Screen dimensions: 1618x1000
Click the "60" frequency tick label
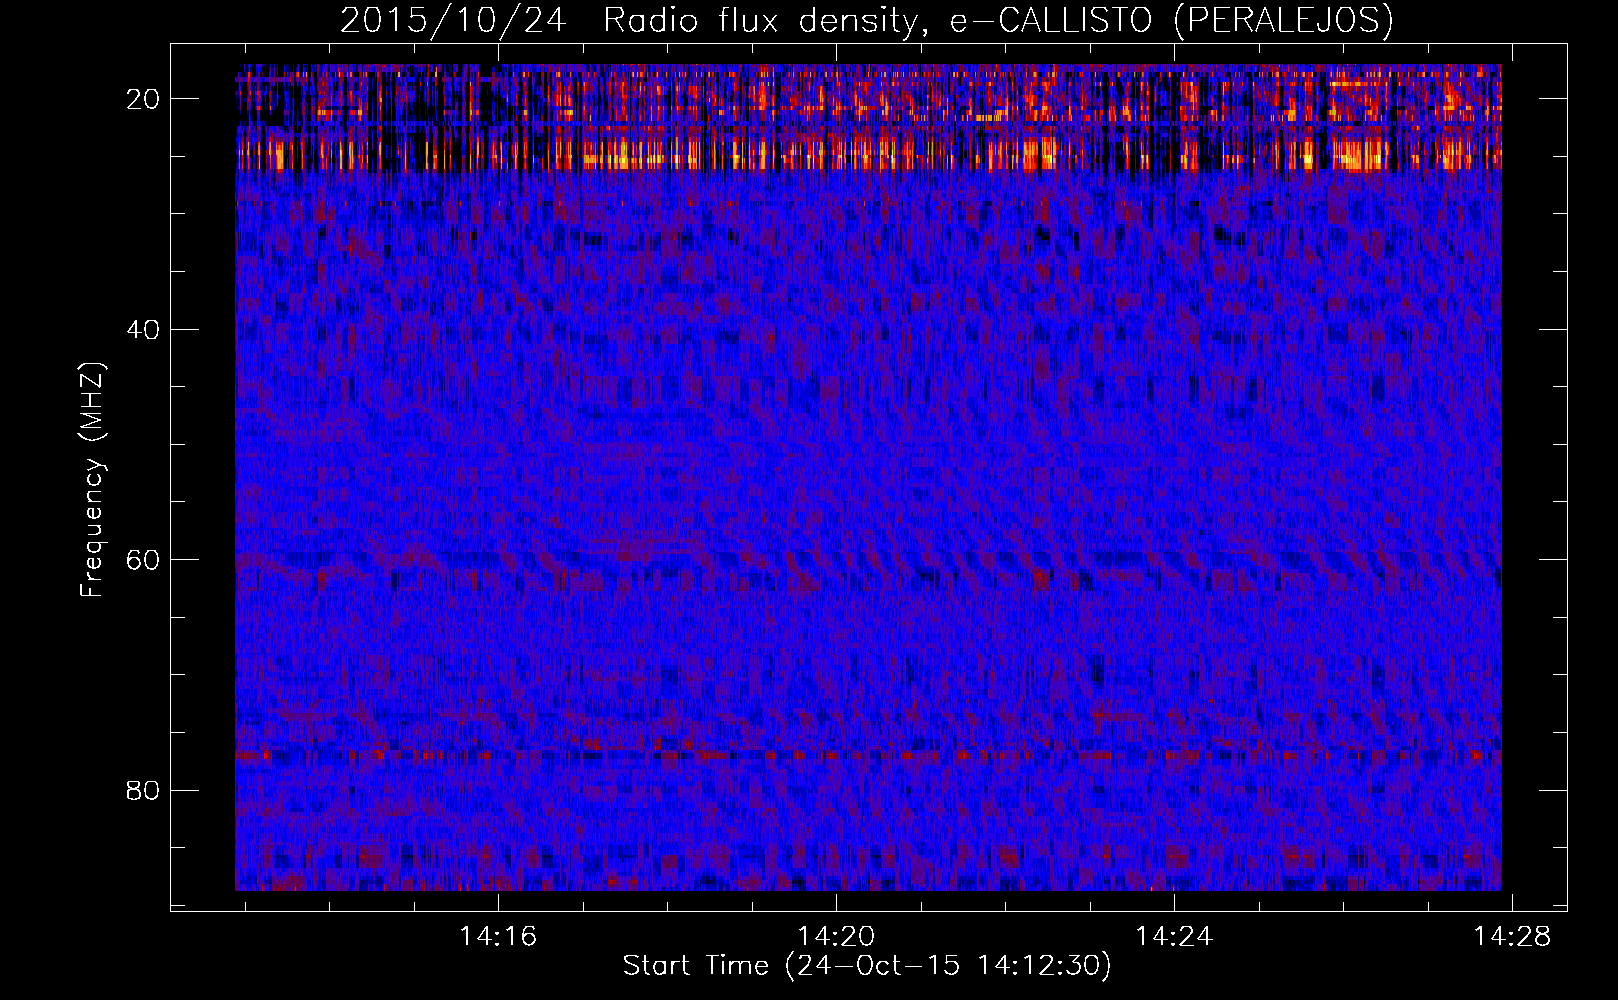click(x=144, y=560)
